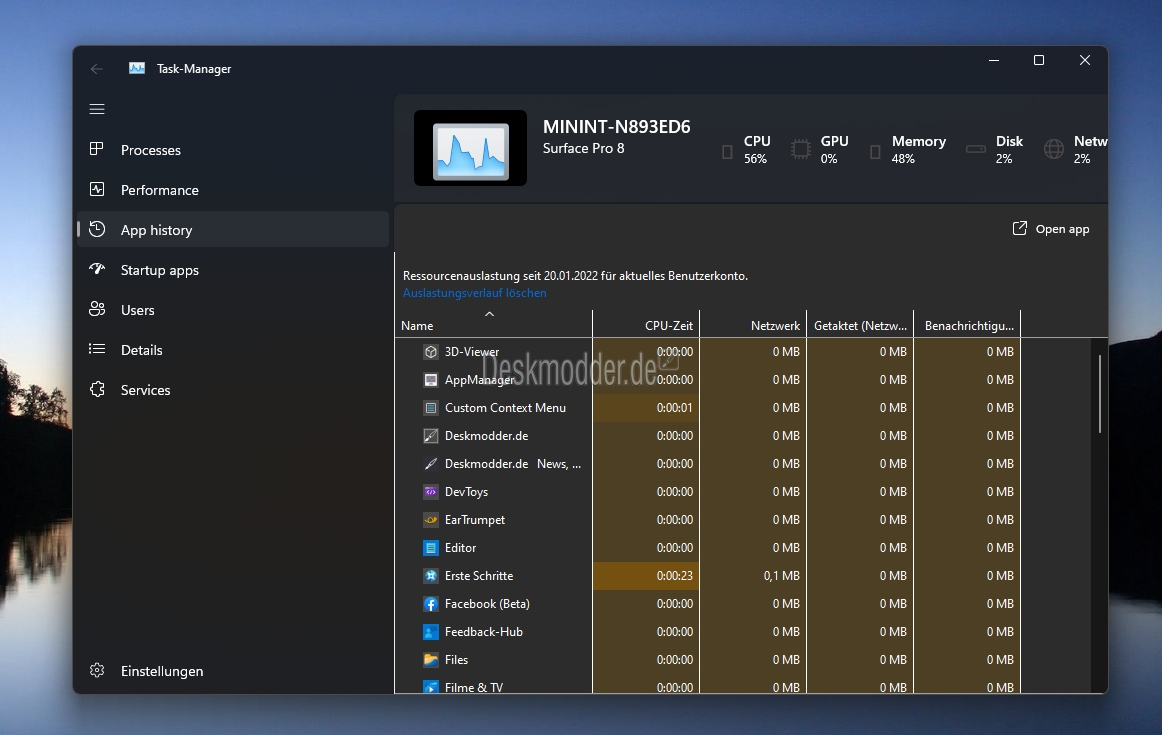
Task: Click CPU-Zeit 0:00:01 for Custom Context Menu
Action: (x=674, y=408)
